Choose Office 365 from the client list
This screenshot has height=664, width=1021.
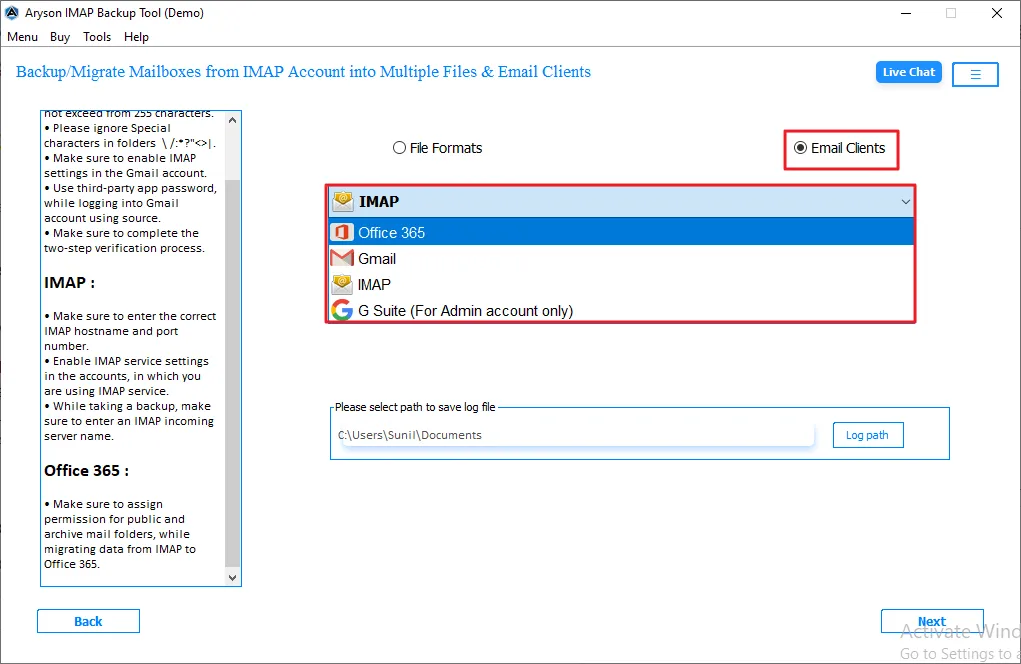pos(621,232)
